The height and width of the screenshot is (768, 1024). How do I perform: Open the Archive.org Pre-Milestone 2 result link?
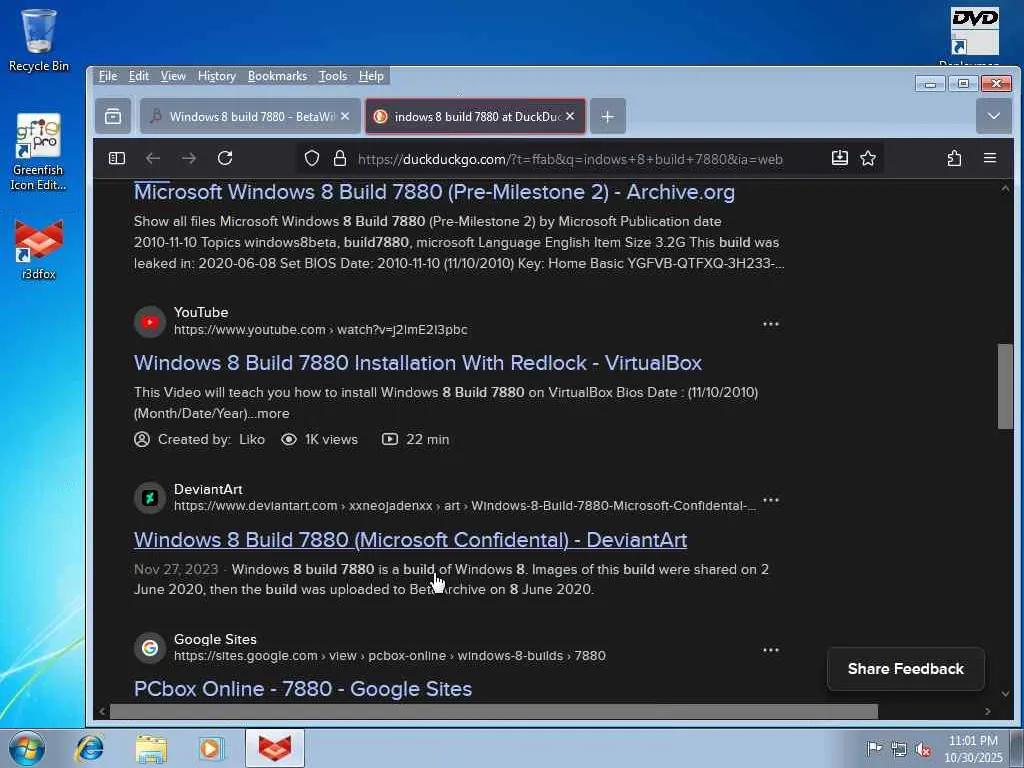[434, 192]
